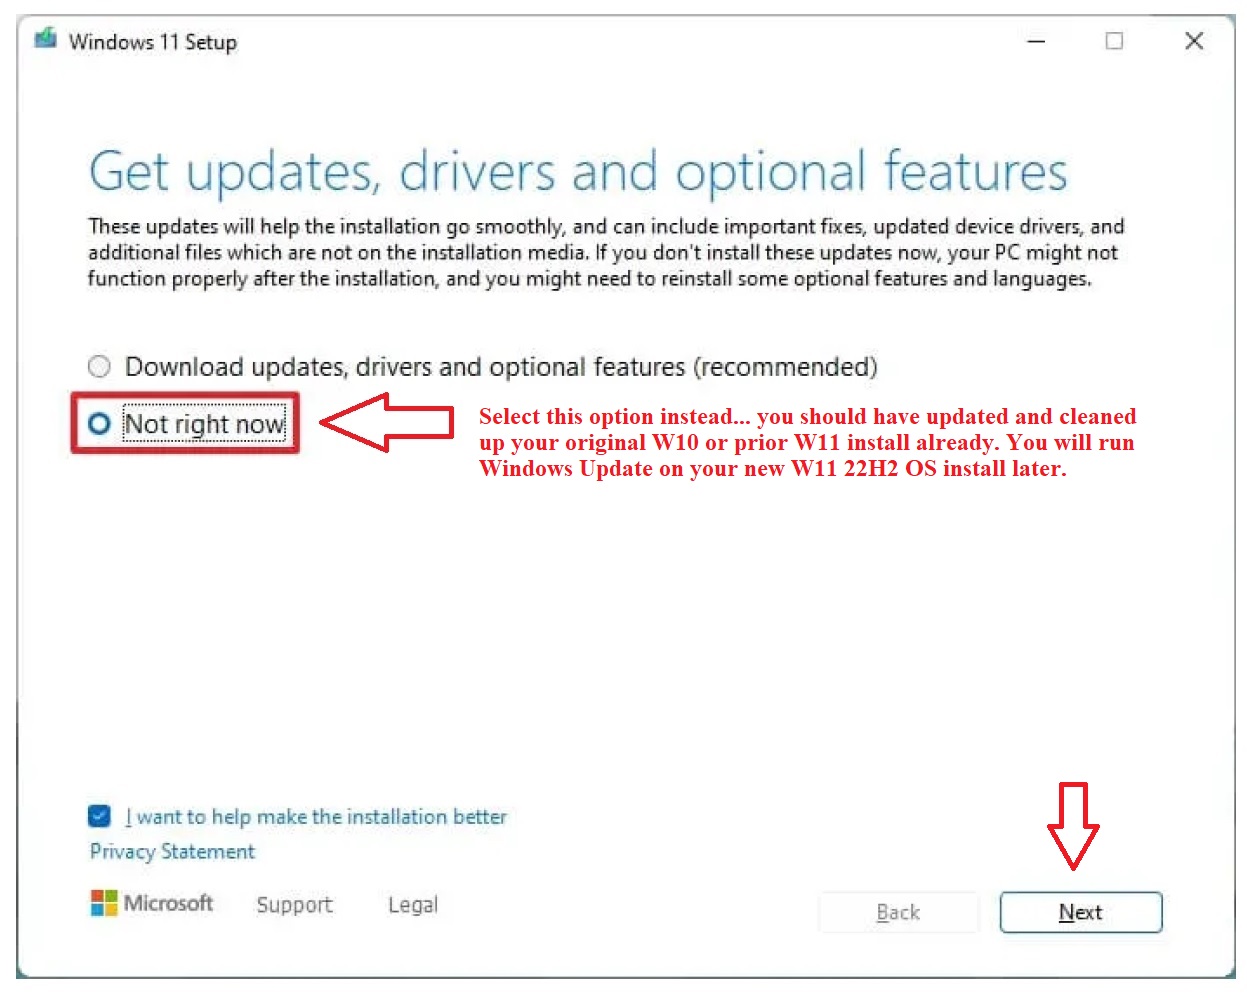Open the Legal link
Screen dimensions: 1247x993
pyautogui.click(x=412, y=904)
